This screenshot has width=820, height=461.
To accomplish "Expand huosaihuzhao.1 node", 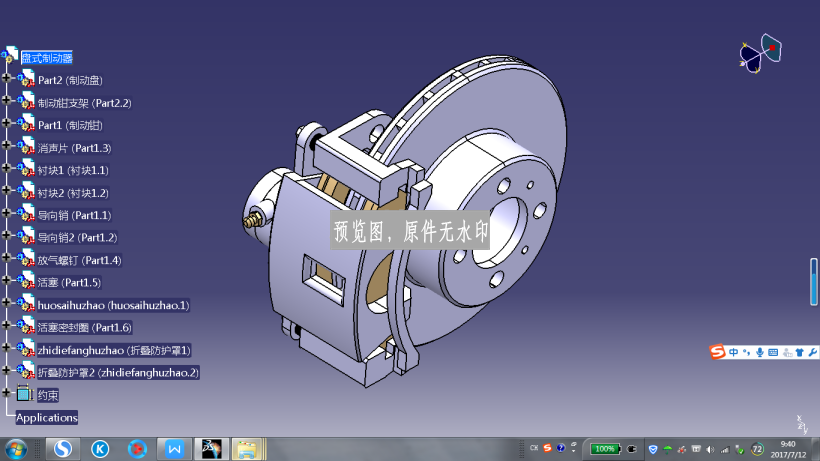I will tap(6, 303).
